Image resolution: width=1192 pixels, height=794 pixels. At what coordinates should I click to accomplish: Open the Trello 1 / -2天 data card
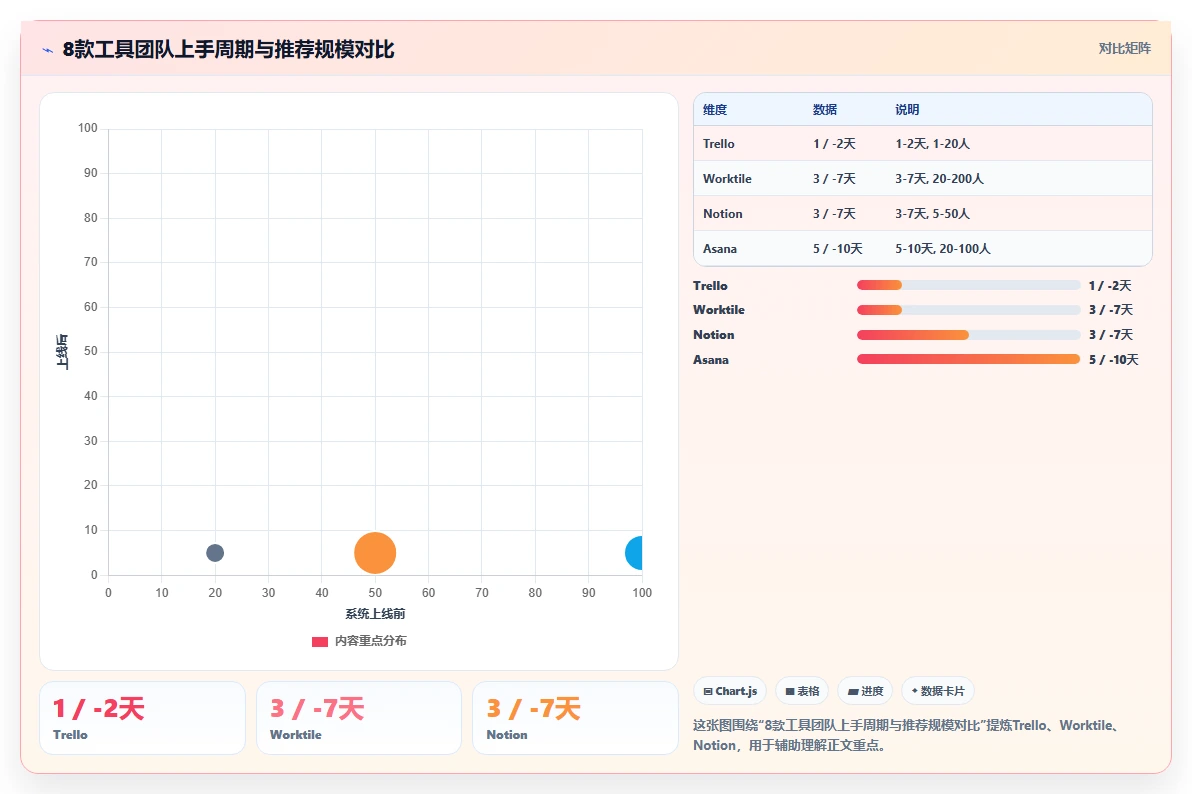coord(142,718)
